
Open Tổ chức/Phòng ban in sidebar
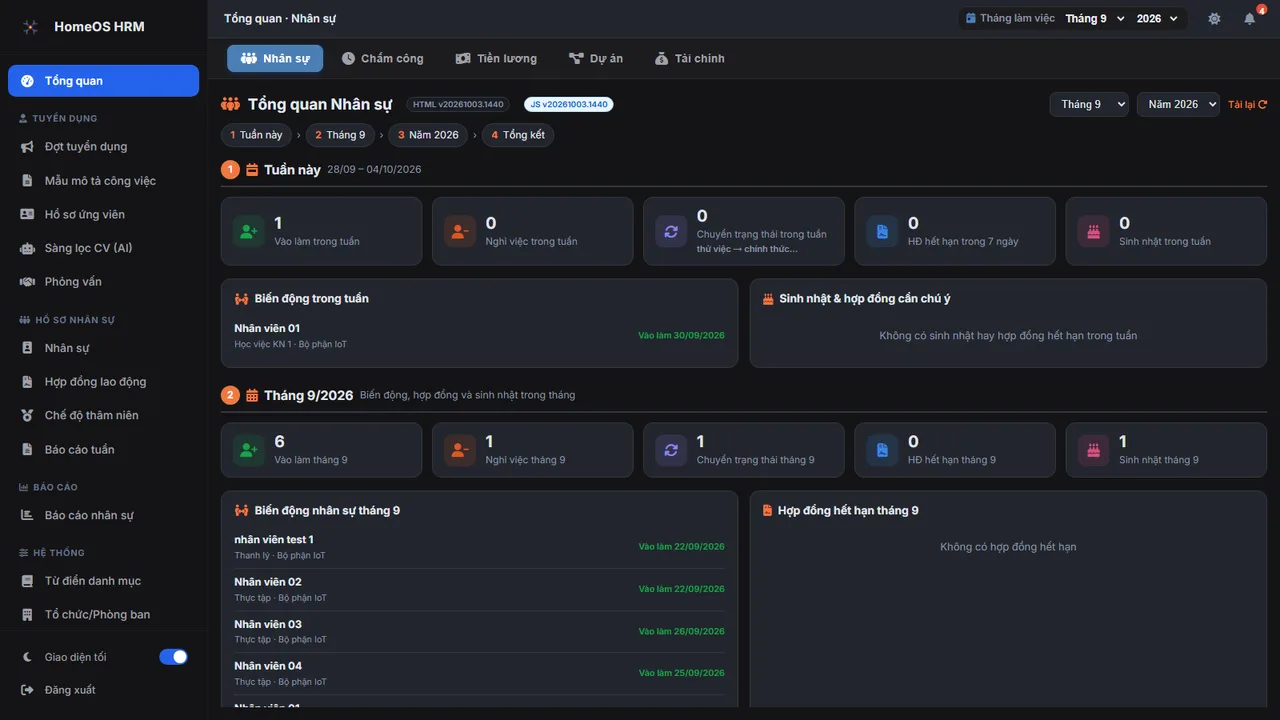(103, 615)
